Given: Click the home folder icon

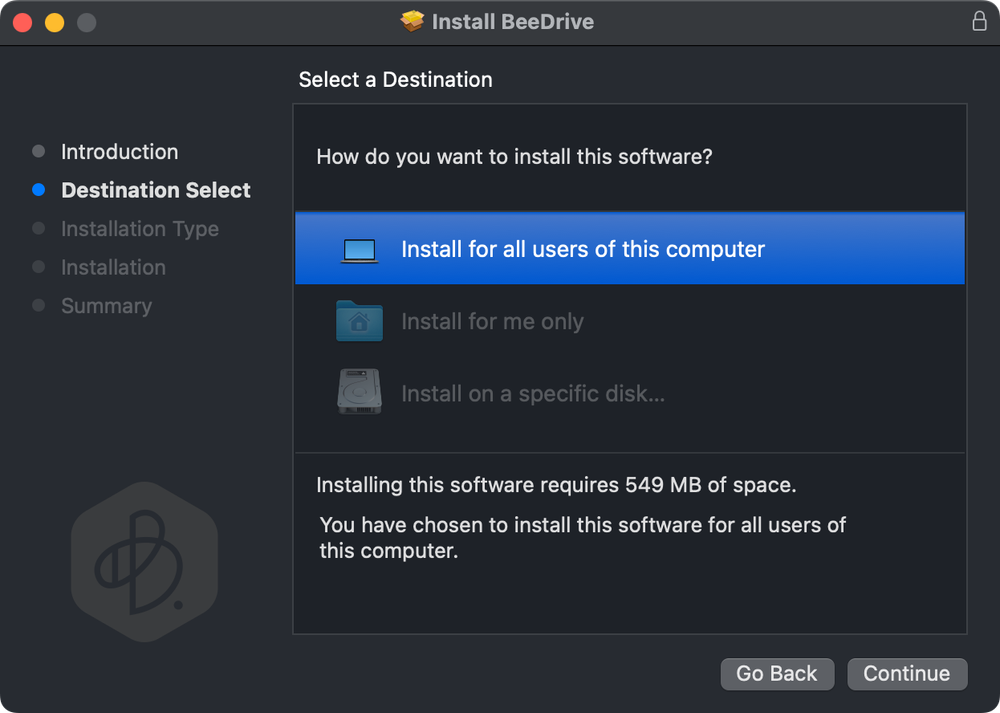Looking at the screenshot, I should click(x=359, y=321).
